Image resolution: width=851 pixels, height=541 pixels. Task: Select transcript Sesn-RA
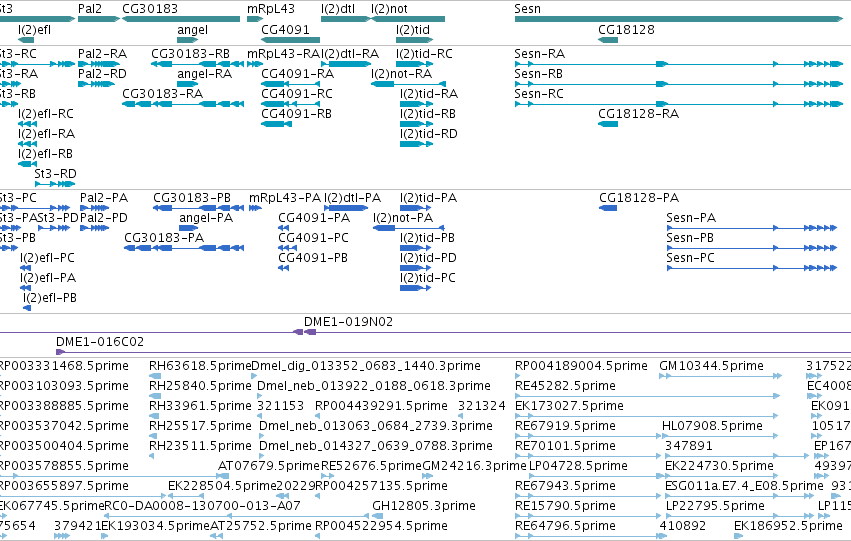tap(678, 64)
